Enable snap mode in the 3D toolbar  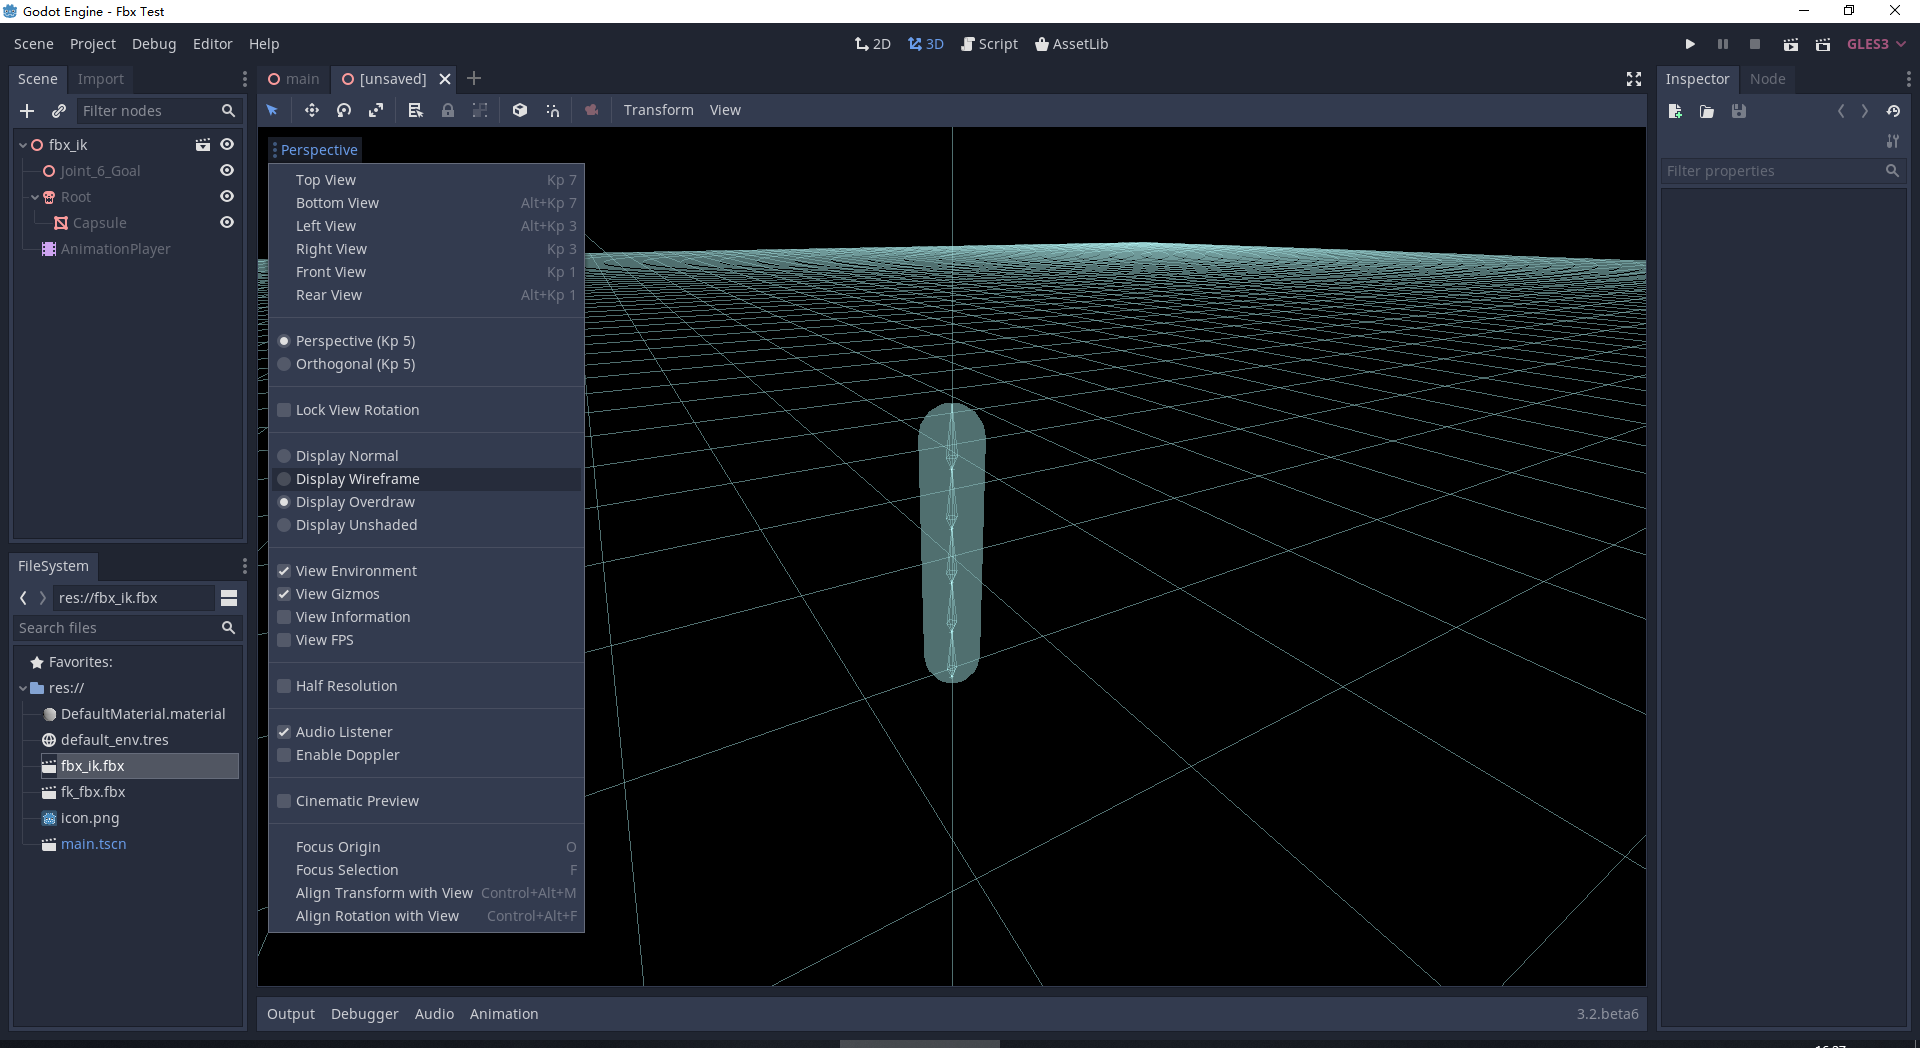553,110
